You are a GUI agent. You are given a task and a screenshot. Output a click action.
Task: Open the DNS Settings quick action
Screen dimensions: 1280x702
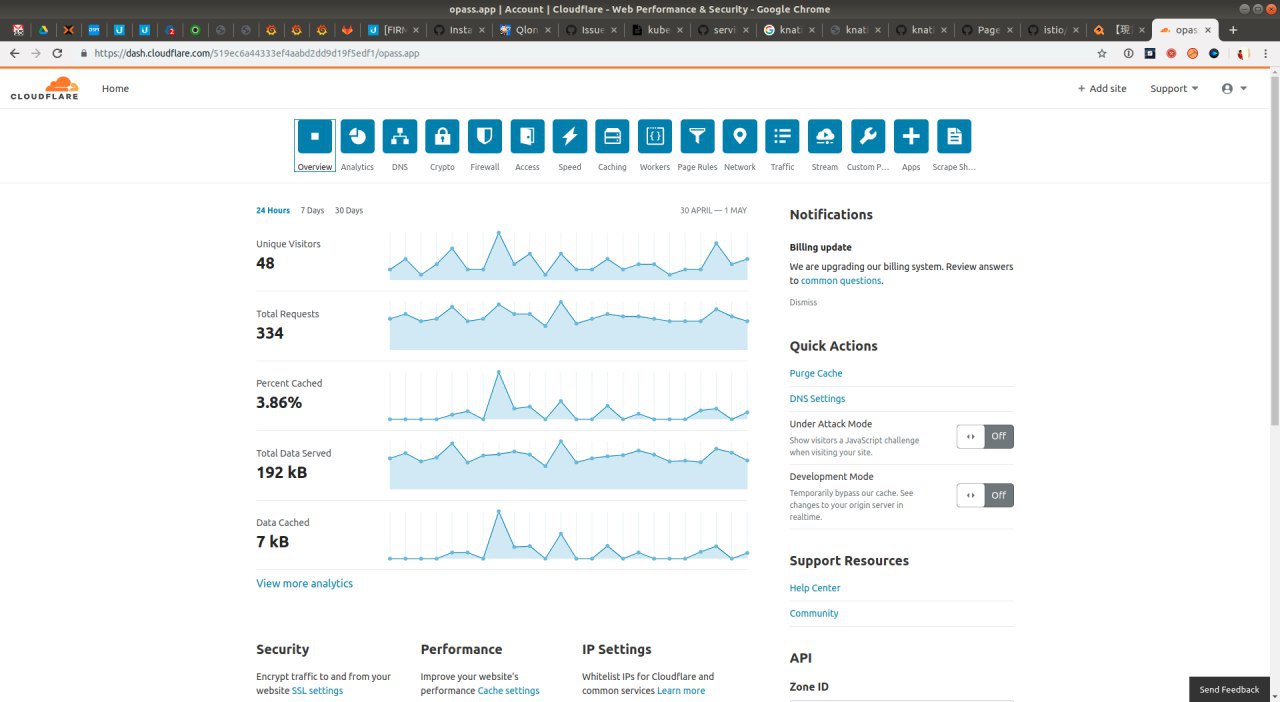[x=817, y=398]
